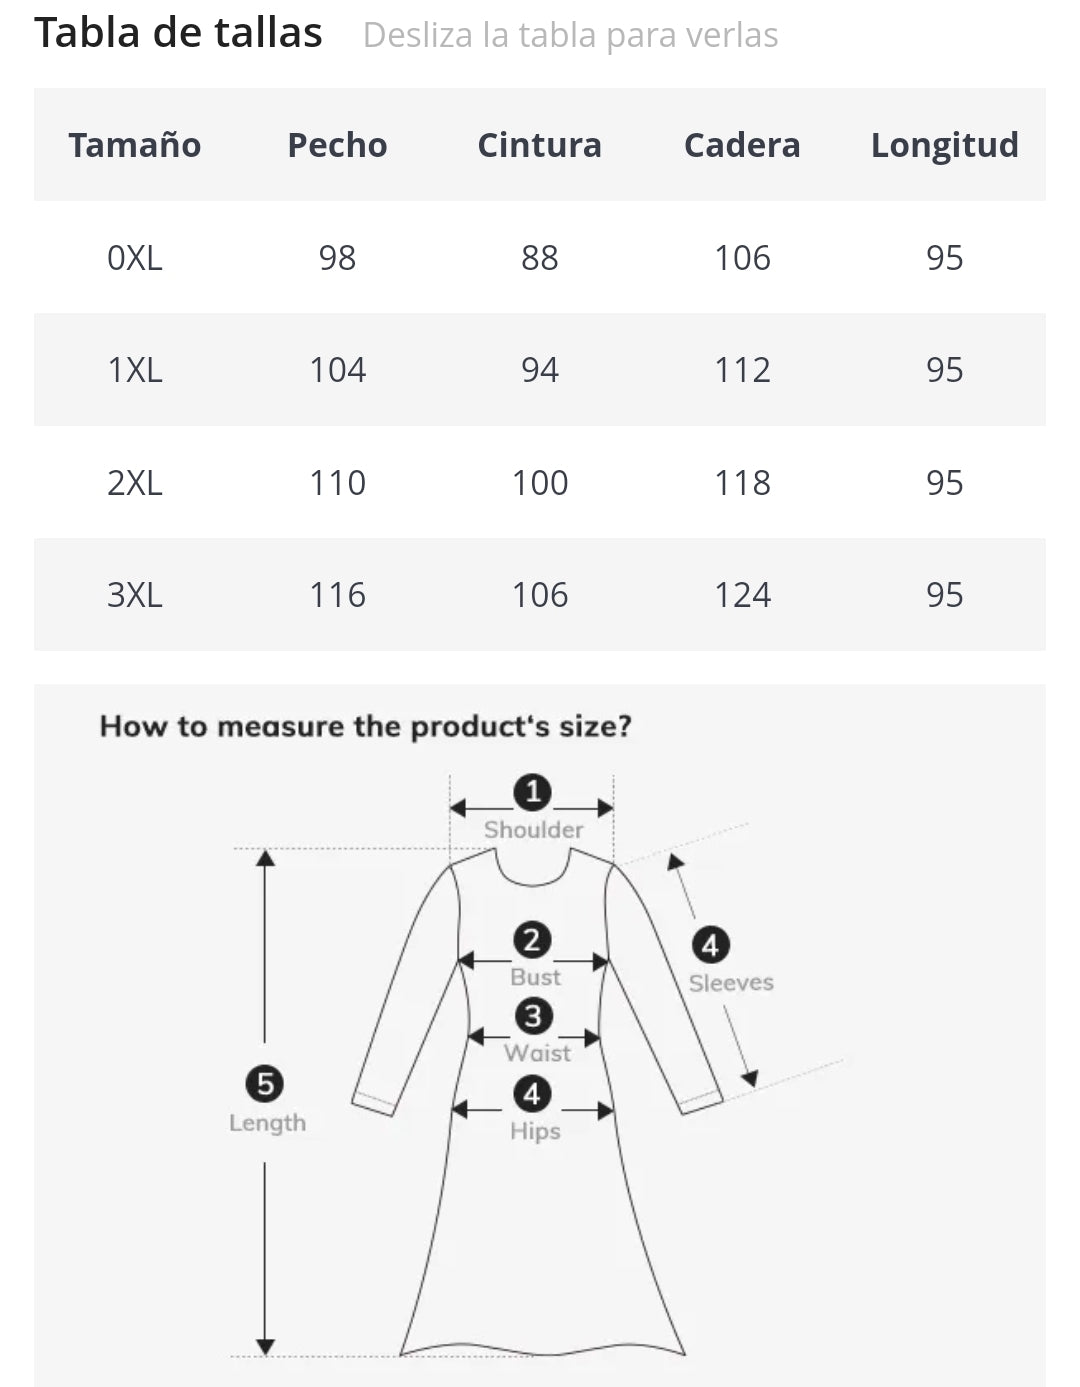1080x1387 pixels.
Task: Select the Longitud column header
Action: tap(944, 145)
